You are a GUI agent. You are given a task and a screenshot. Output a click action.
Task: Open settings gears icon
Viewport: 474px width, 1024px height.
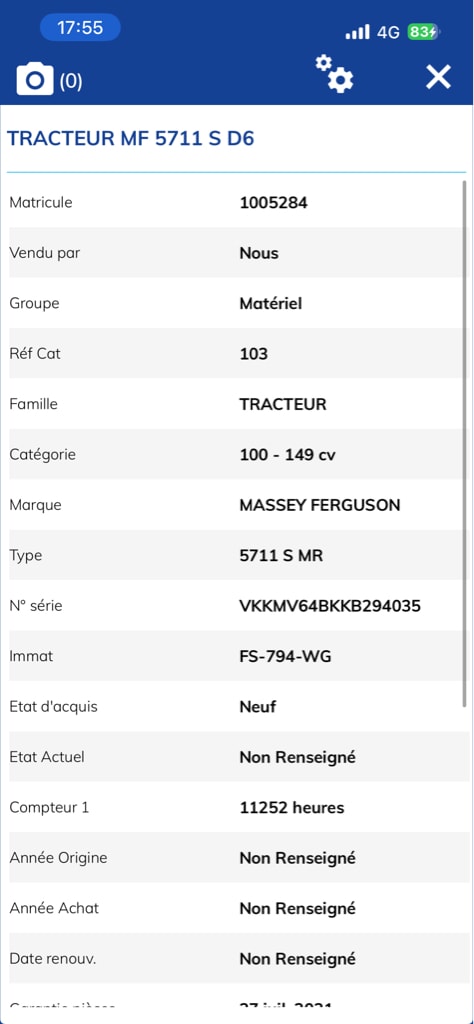(334, 74)
